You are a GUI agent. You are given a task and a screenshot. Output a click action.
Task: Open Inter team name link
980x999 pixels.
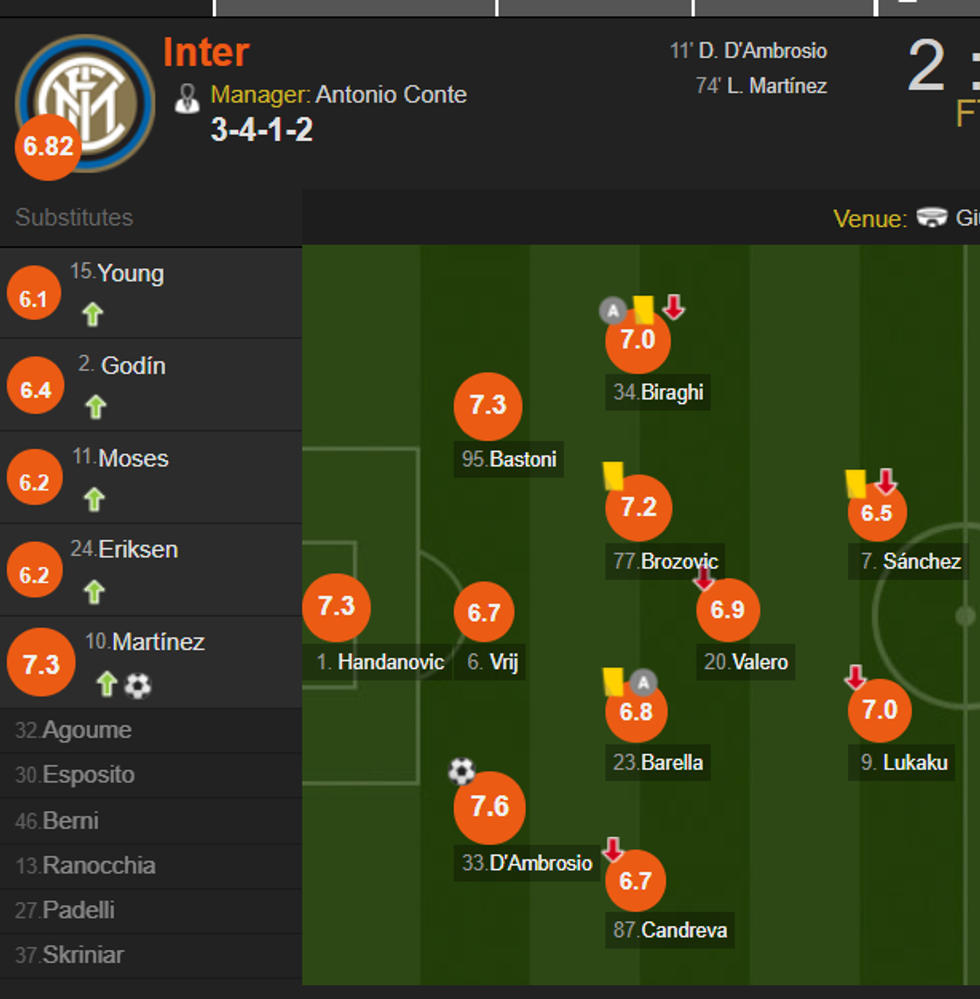206,52
